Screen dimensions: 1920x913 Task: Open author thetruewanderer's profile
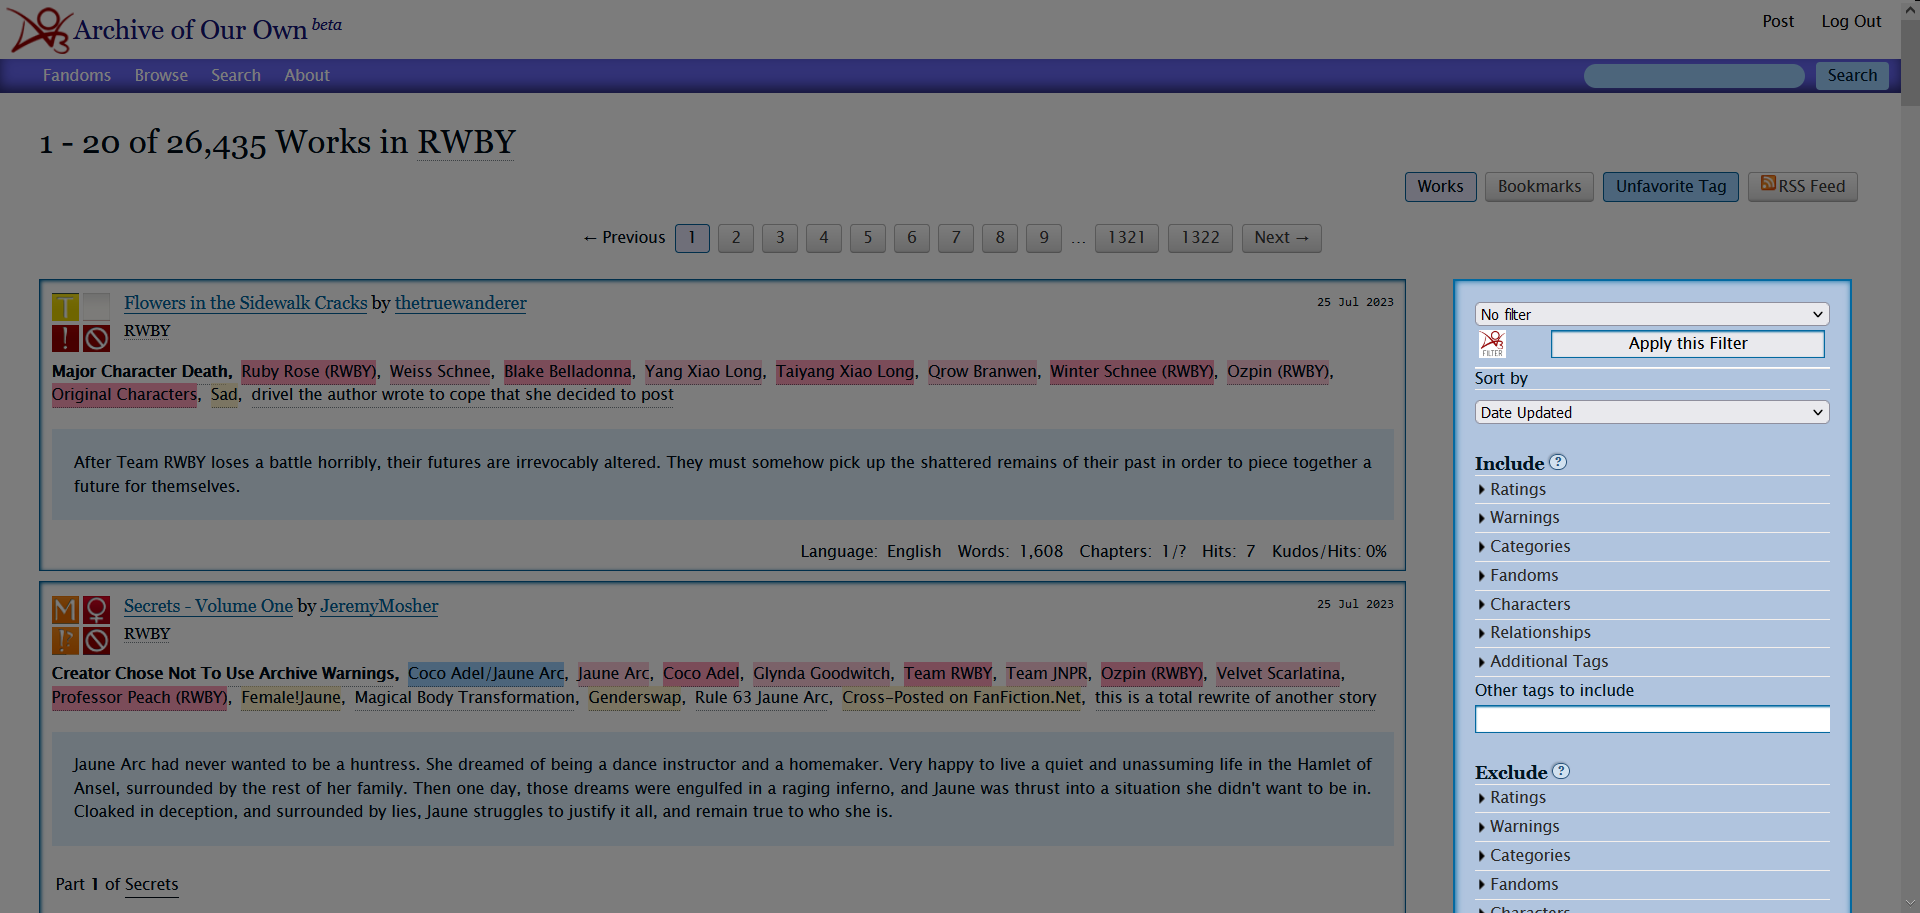(460, 303)
